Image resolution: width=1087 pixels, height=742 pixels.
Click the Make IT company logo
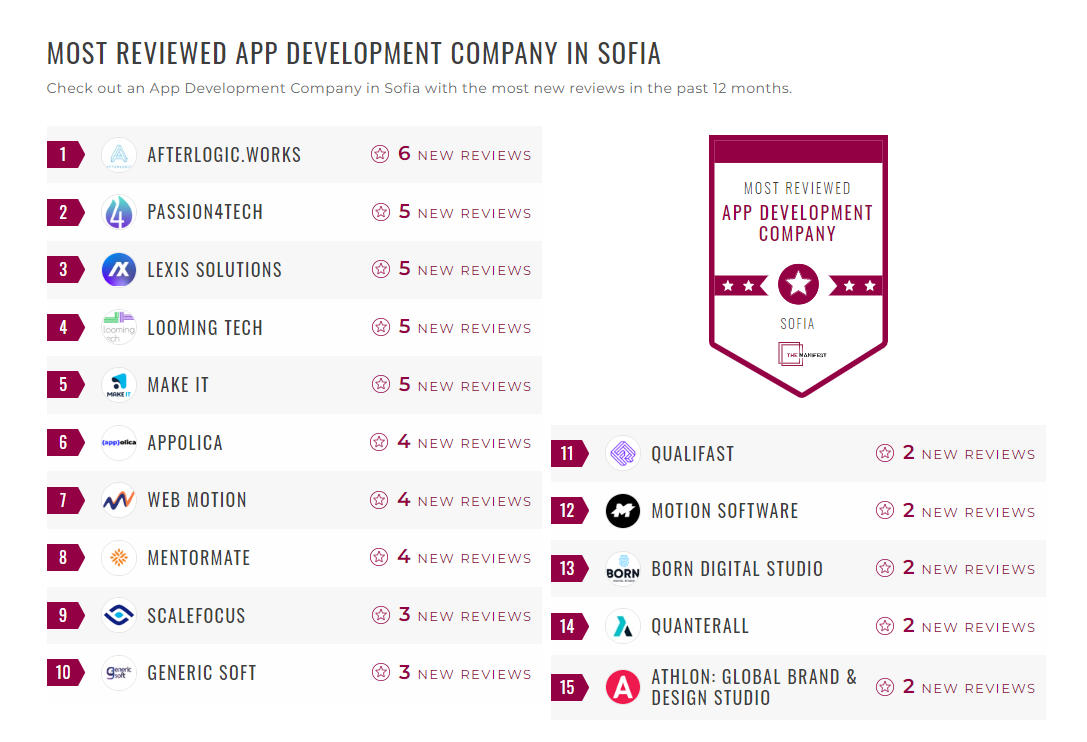pyautogui.click(x=119, y=385)
